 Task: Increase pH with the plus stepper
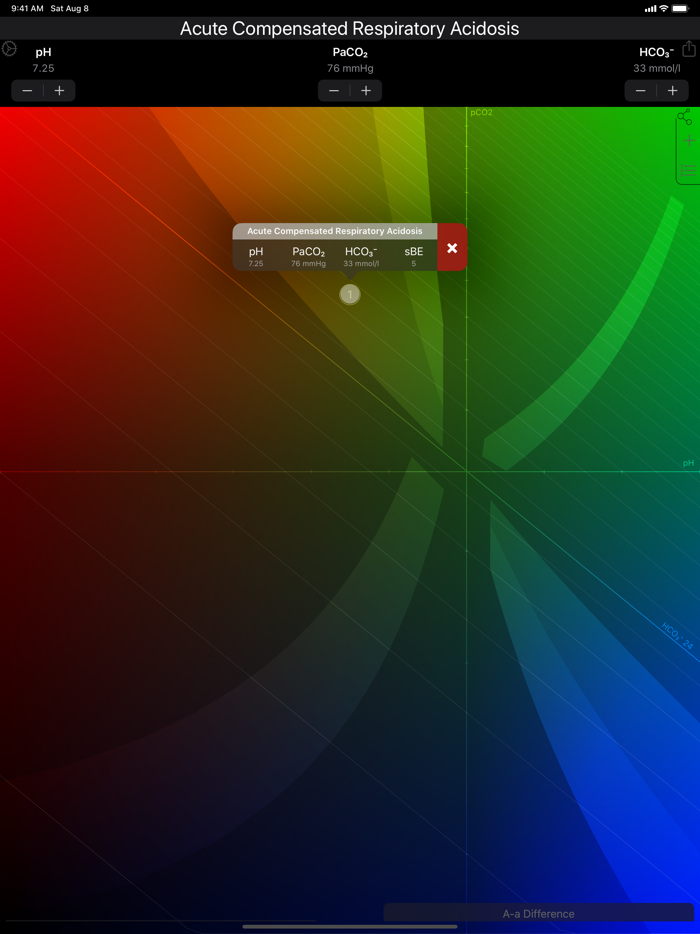point(60,91)
